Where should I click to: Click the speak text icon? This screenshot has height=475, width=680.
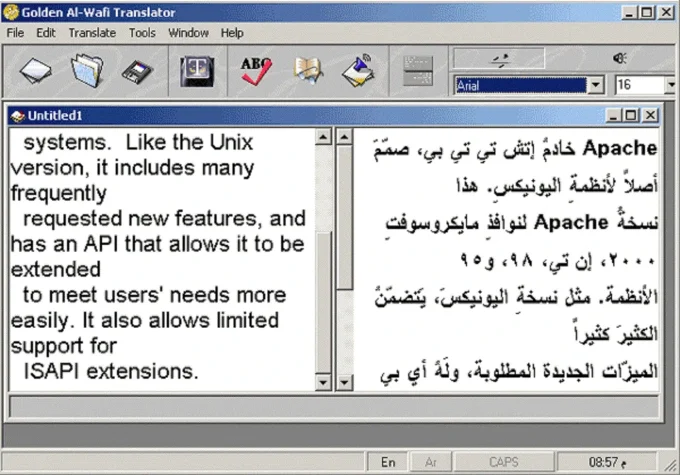(x=359, y=70)
